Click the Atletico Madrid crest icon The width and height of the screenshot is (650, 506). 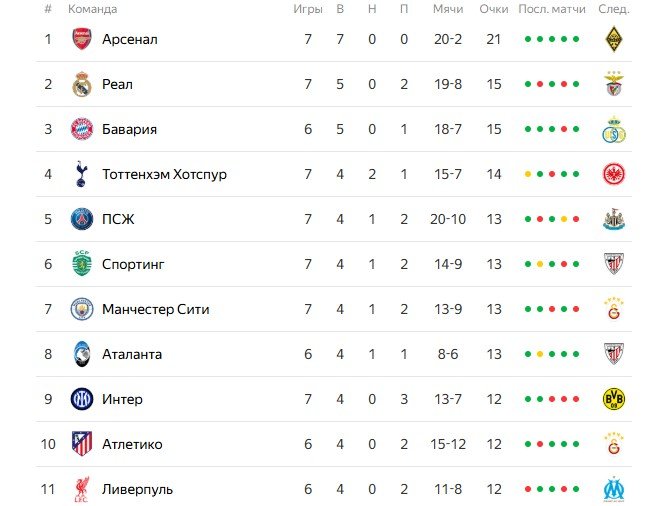coord(81,444)
